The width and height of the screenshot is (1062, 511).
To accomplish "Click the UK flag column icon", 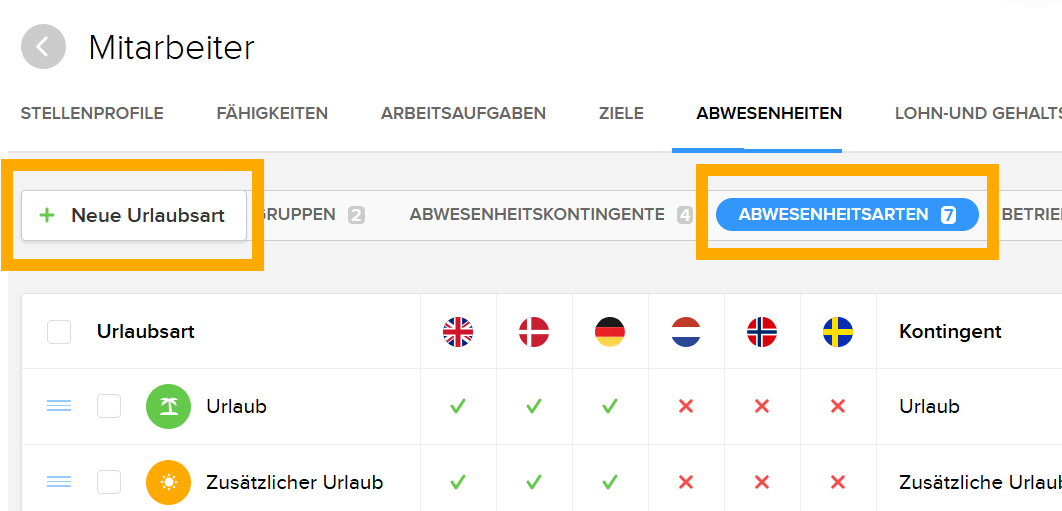I will pos(458,332).
